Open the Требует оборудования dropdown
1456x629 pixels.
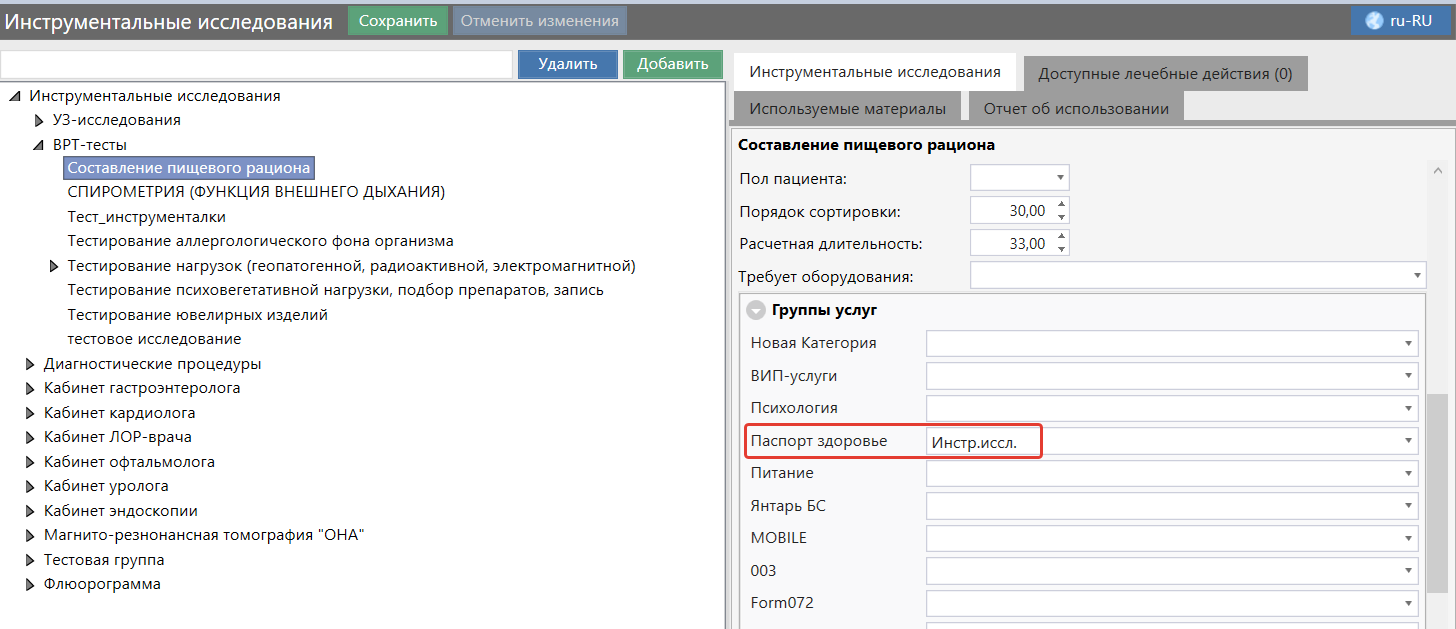pyautogui.click(x=1417, y=276)
